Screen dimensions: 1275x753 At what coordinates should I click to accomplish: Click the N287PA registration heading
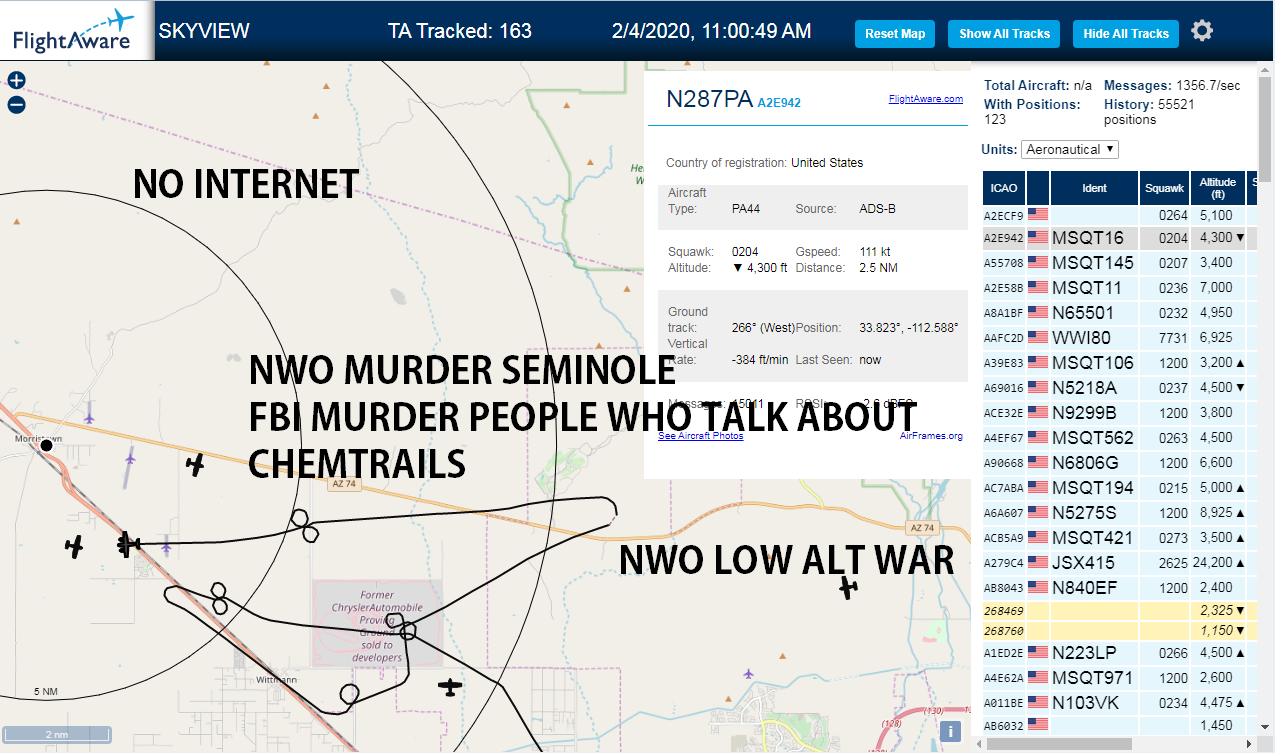(x=709, y=99)
